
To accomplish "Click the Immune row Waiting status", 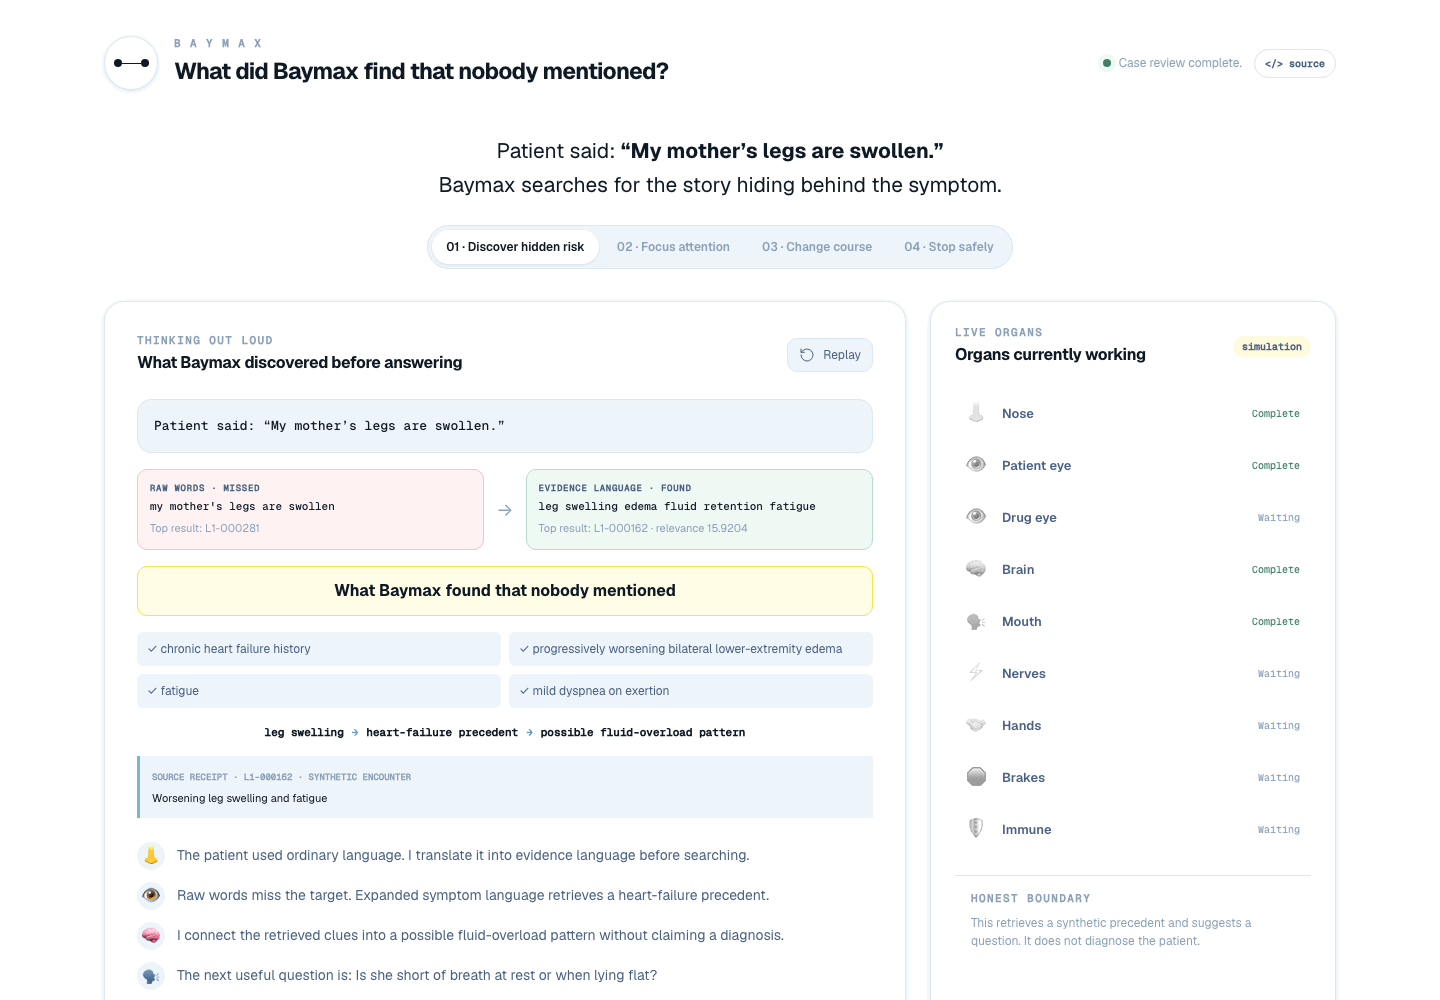I will pos(1279,830).
